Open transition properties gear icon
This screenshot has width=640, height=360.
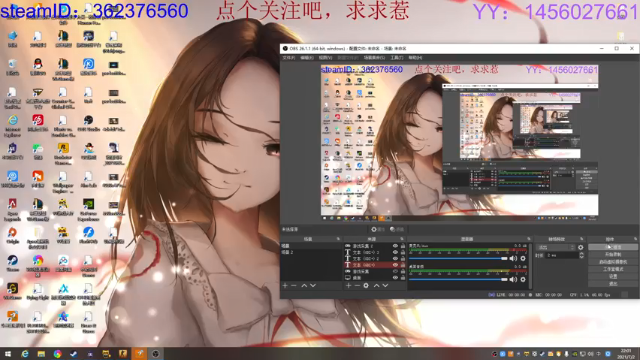pyautogui.click(x=580, y=247)
